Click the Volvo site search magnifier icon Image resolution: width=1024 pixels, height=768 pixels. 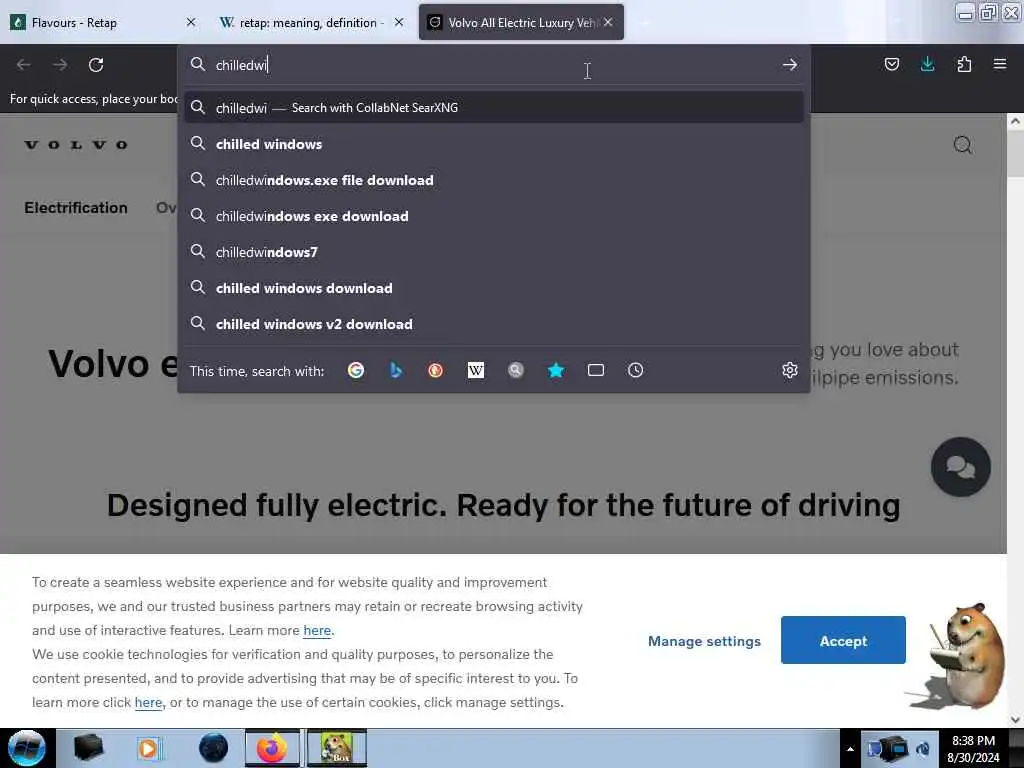[963, 145]
